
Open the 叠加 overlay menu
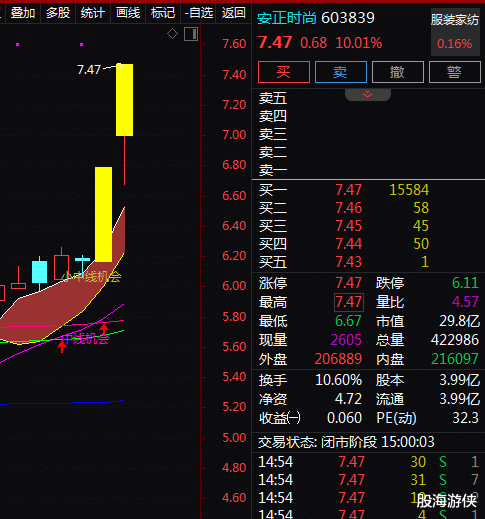tap(23, 13)
